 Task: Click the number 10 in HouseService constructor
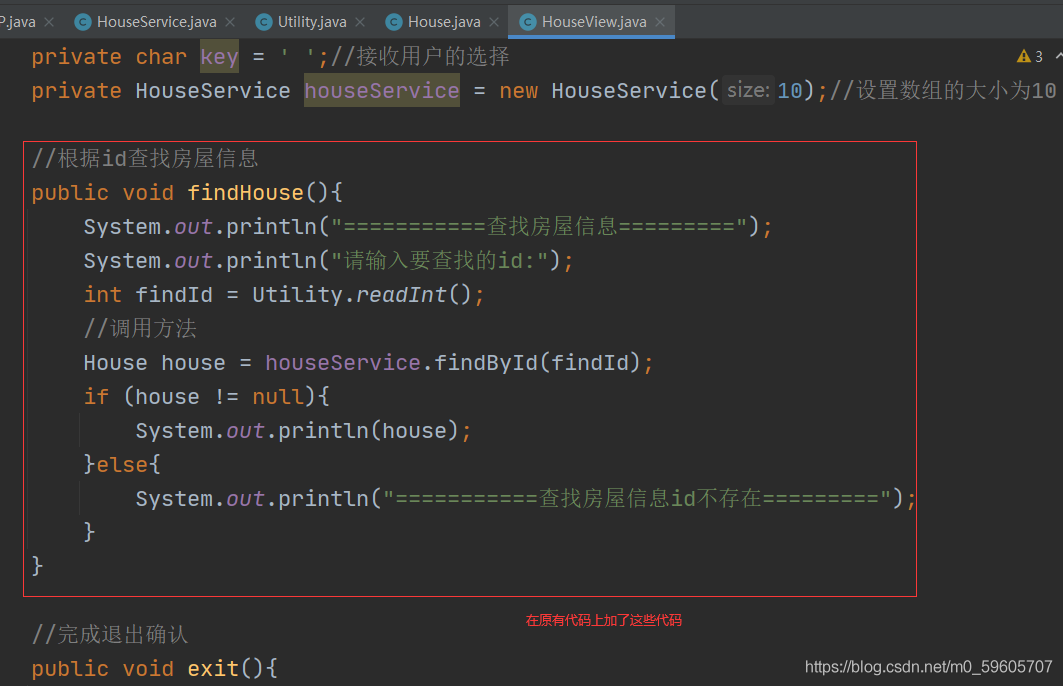(790, 90)
